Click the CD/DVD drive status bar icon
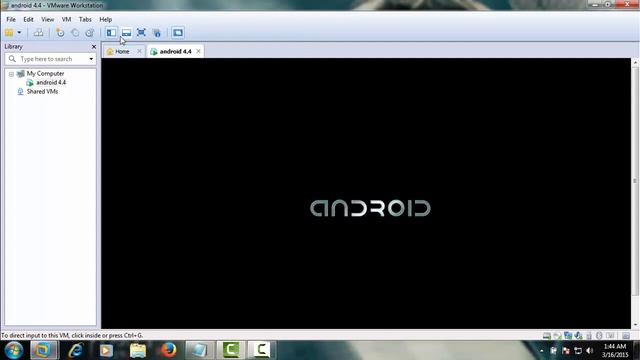This screenshot has height=360, width=640. click(557, 336)
